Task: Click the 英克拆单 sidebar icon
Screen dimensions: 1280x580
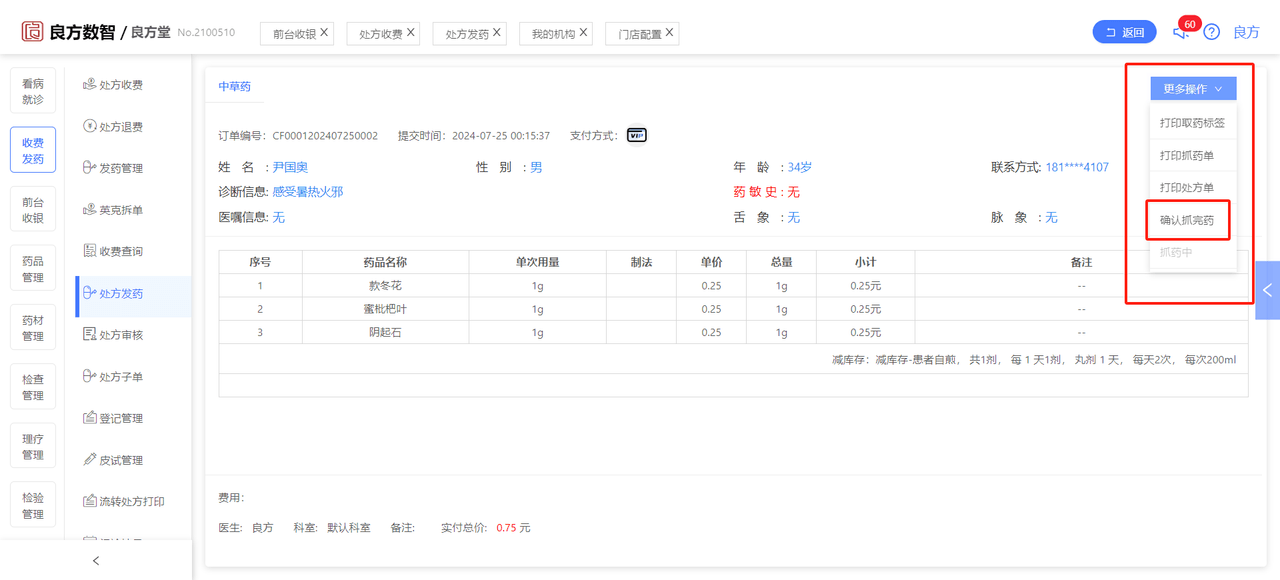Action: 90,210
